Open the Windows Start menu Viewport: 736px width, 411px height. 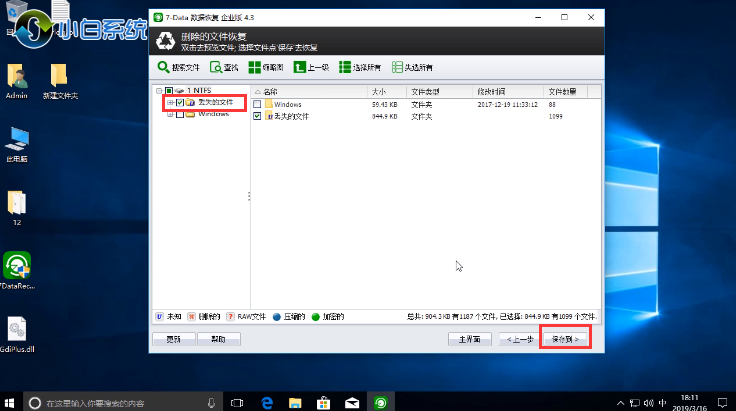tap(9, 403)
